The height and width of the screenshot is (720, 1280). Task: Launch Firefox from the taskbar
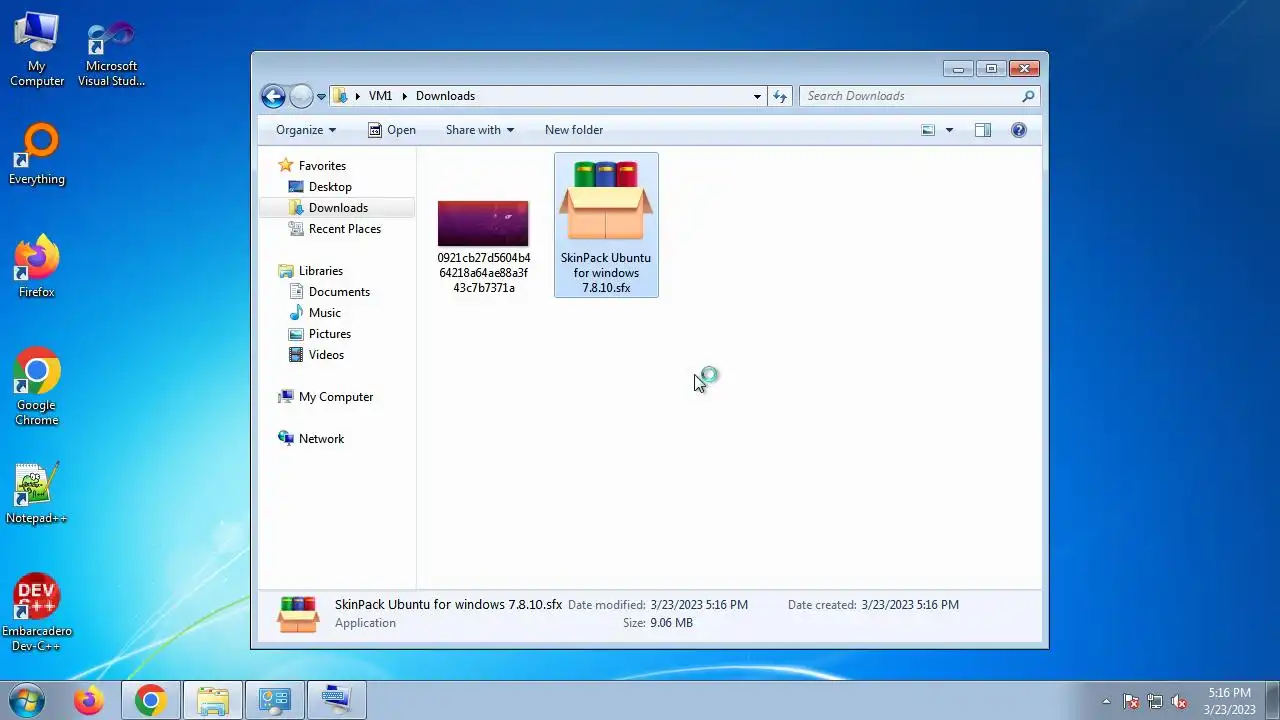[89, 701]
